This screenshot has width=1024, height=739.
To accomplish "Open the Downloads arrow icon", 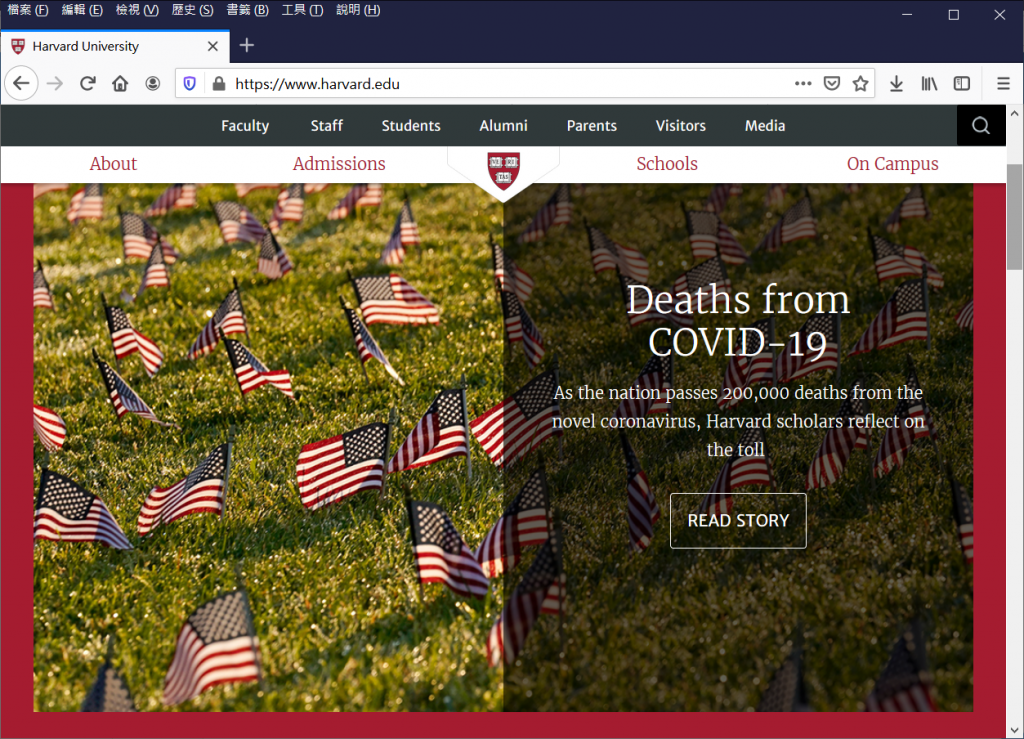I will click(897, 84).
